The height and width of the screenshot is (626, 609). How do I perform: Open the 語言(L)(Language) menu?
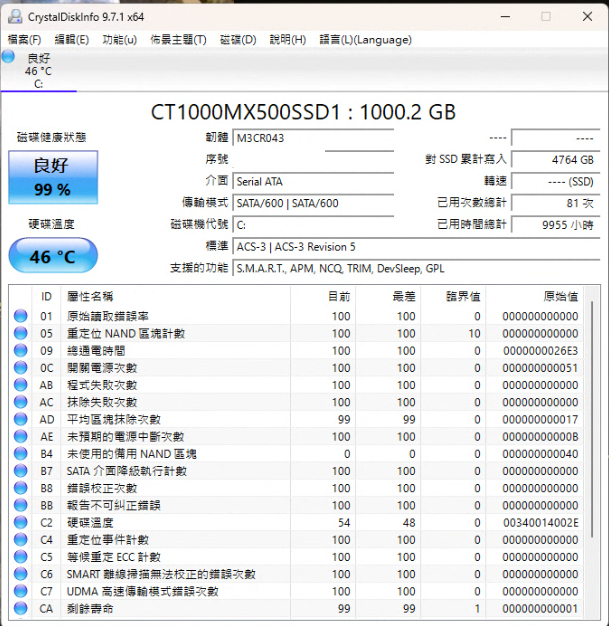coord(365,40)
